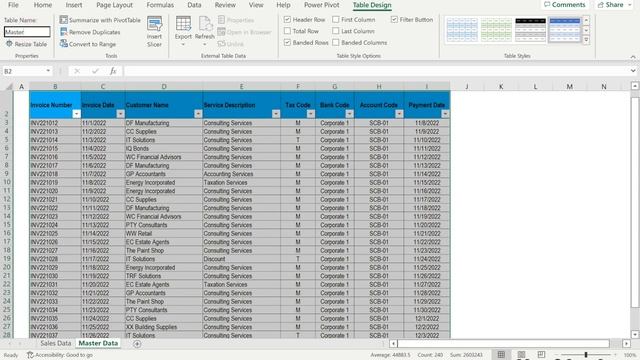Select the black header table style thumbnail

530,29
